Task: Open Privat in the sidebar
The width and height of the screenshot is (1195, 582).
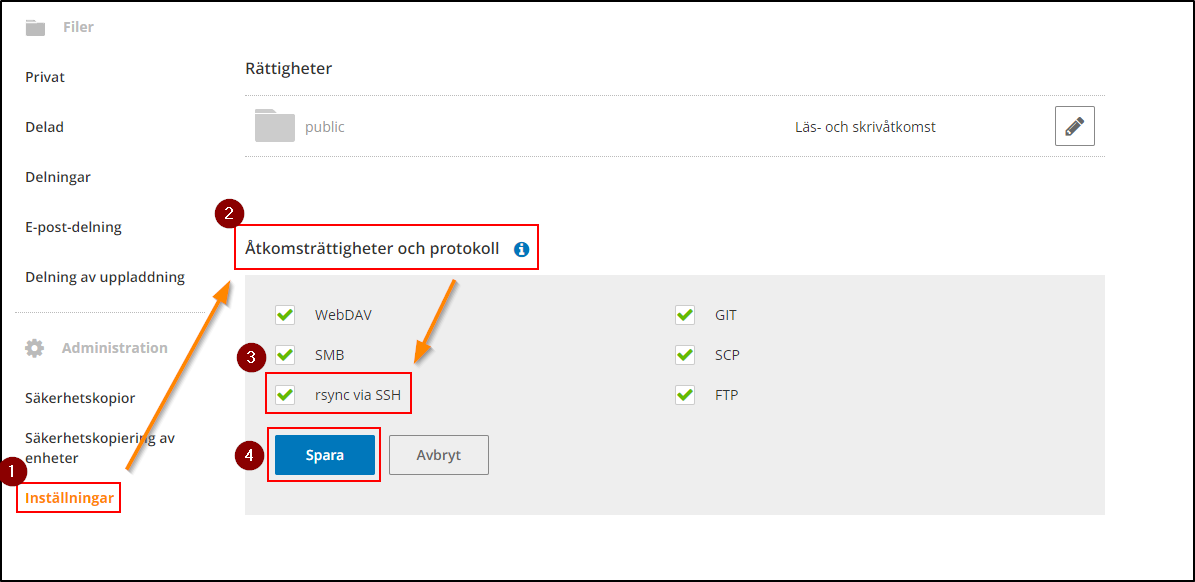Action: (x=45, y=77)
